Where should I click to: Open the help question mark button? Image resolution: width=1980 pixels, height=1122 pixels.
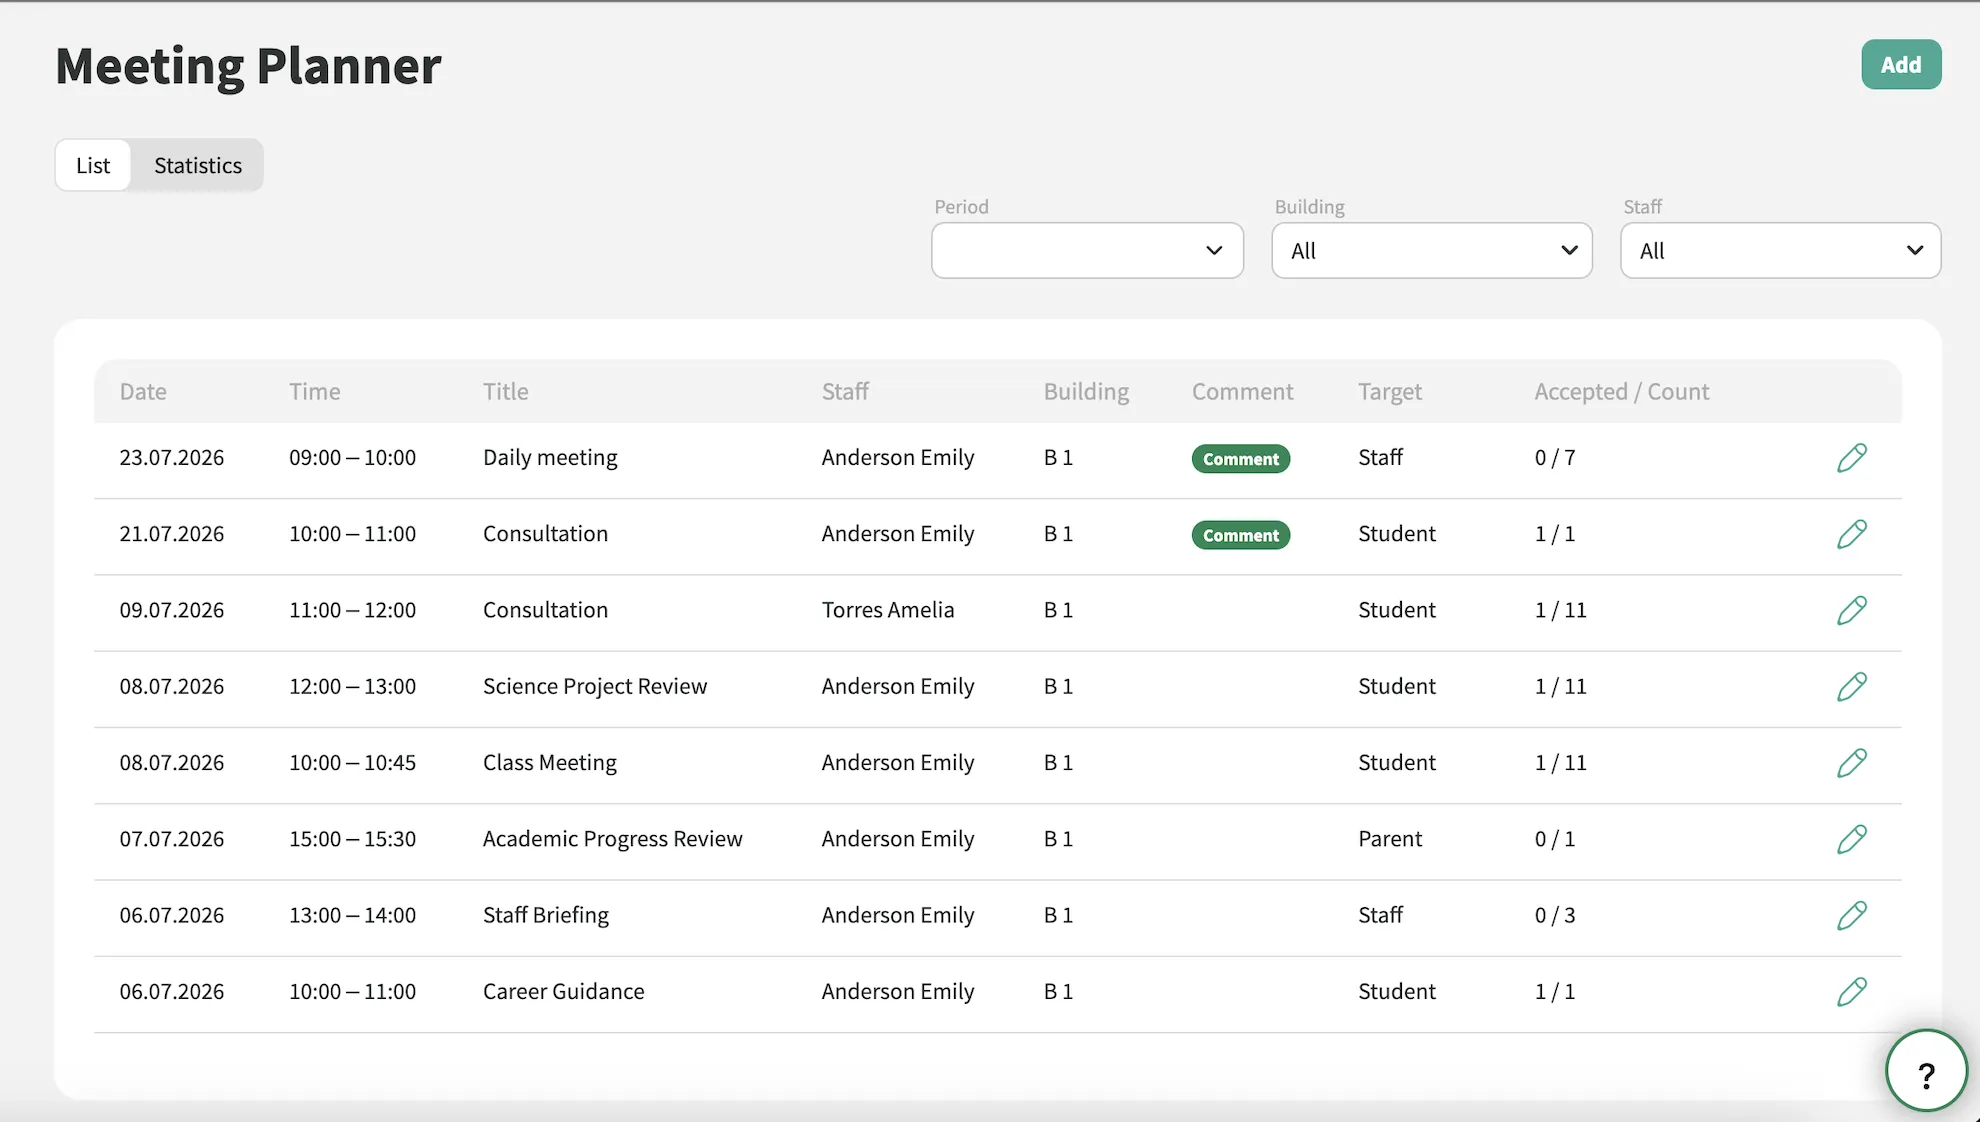click(1926, 1071)
